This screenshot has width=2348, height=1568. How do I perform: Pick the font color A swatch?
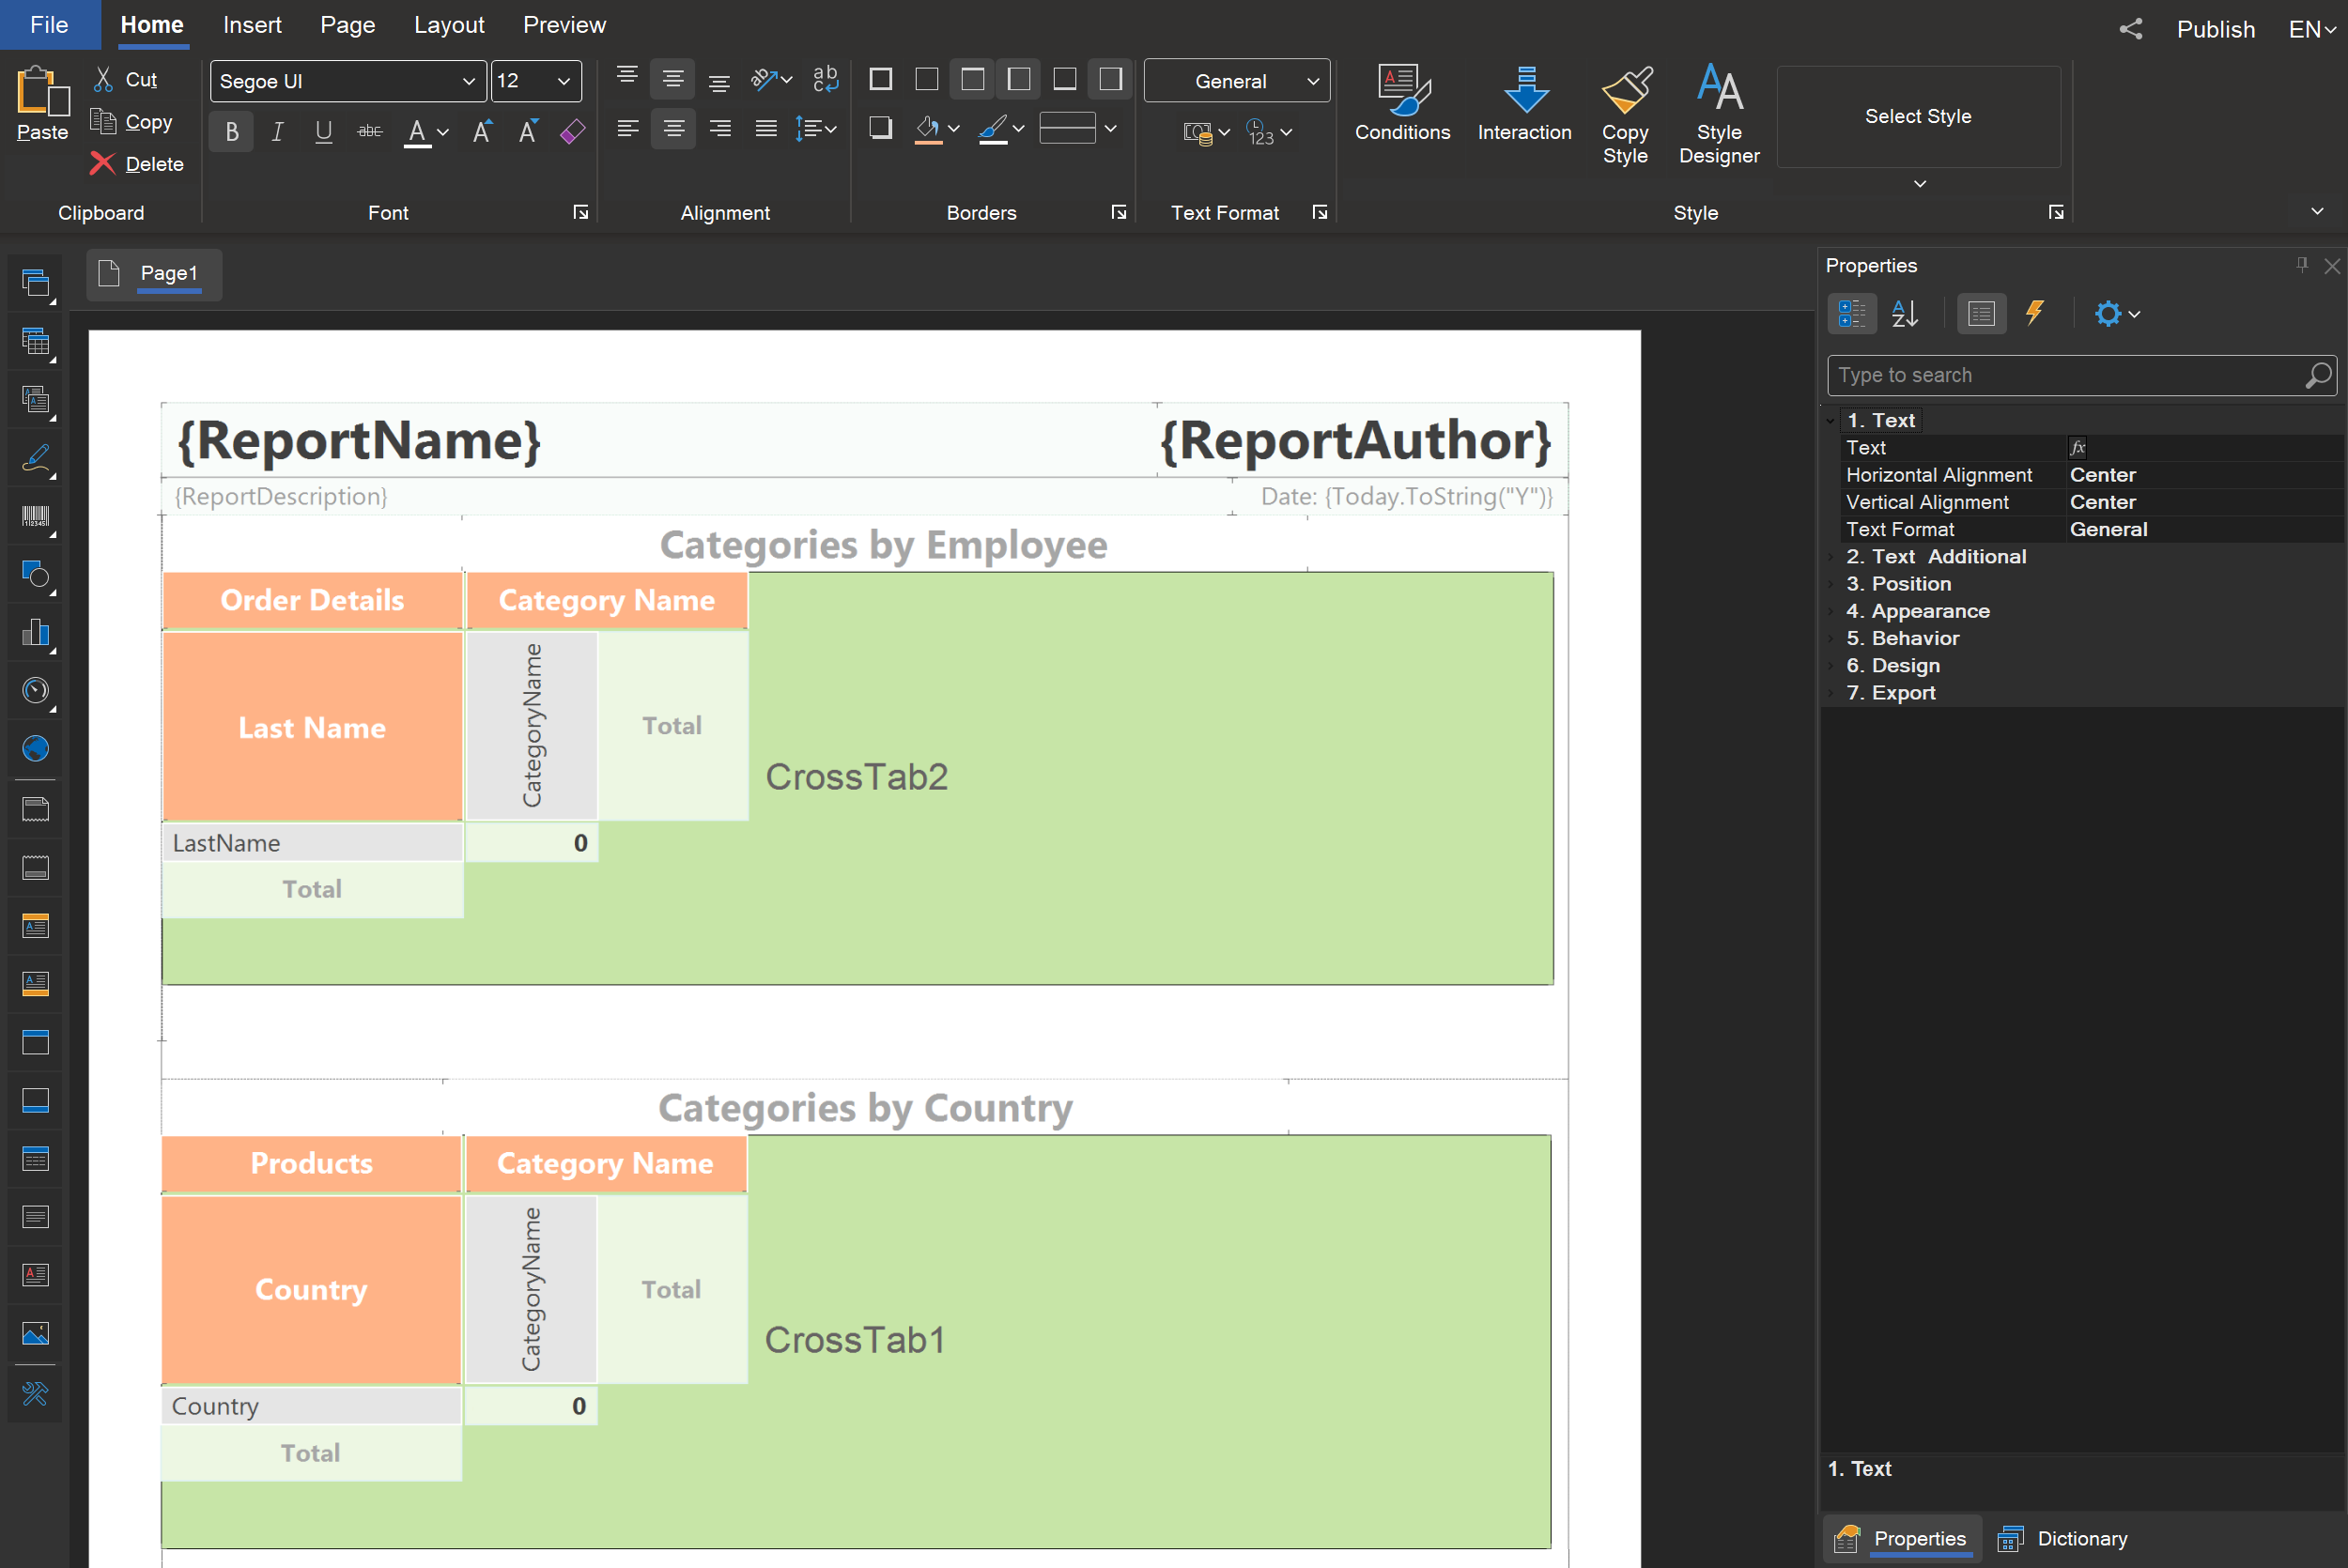417,131
